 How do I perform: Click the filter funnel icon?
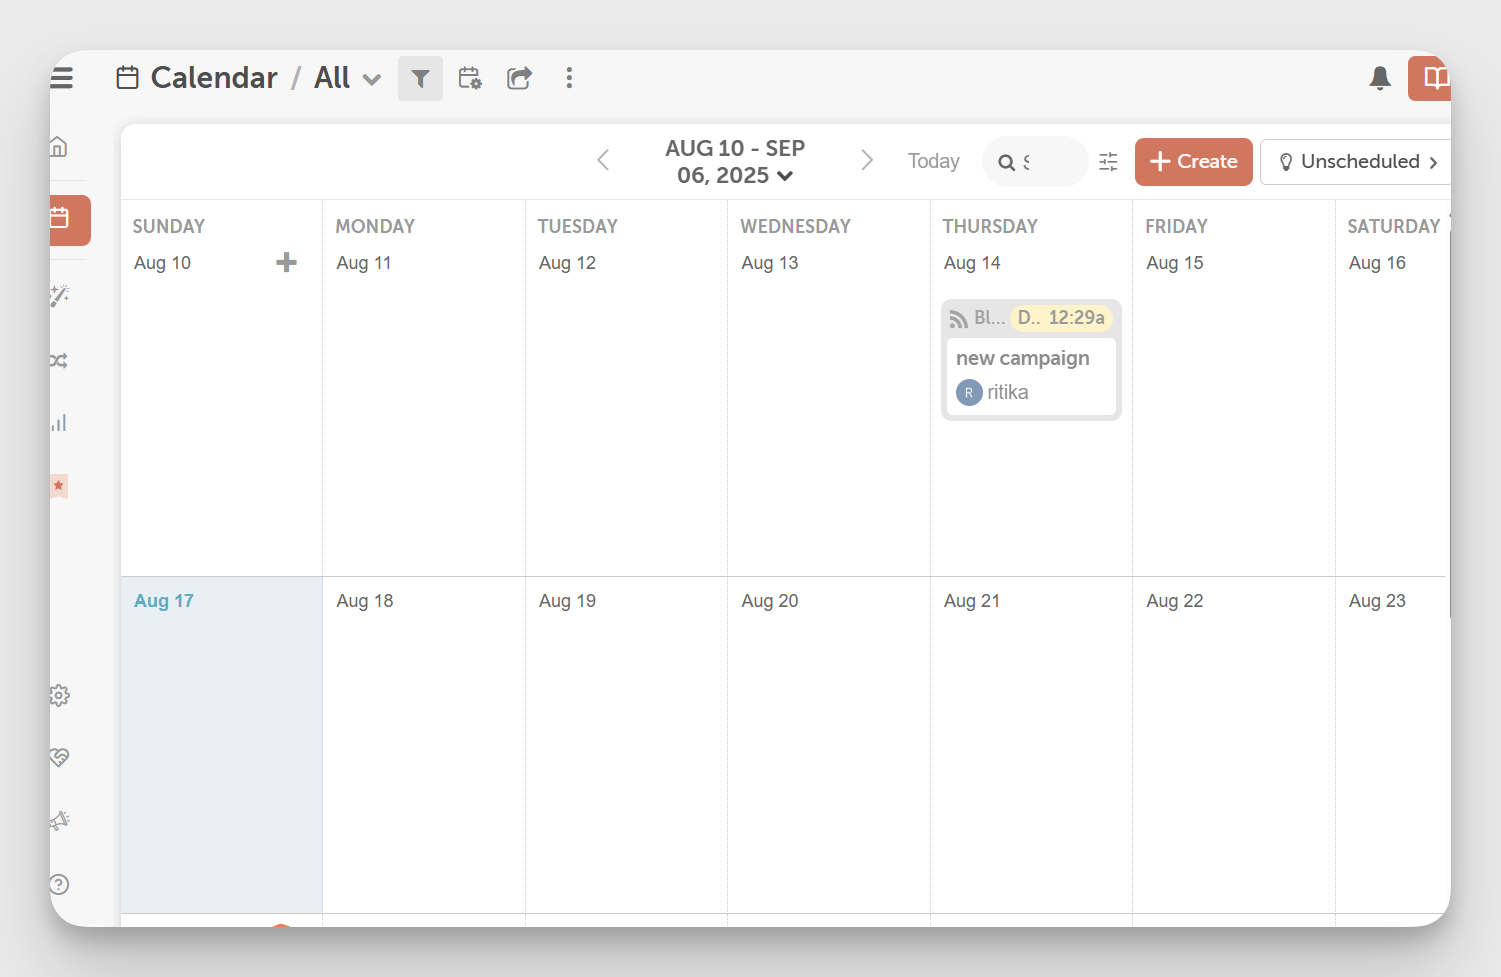click(x=420, y=78)
